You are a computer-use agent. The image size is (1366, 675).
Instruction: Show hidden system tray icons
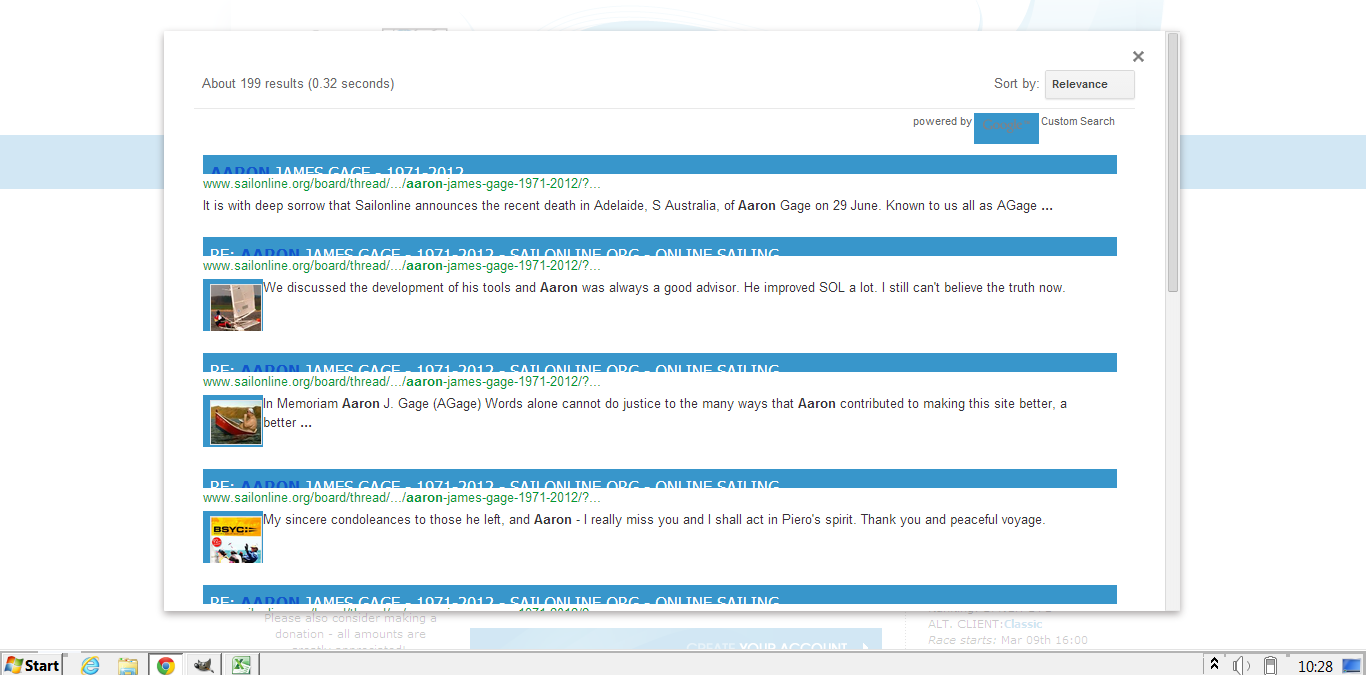pyautogui.click(x=1214, y=664)
